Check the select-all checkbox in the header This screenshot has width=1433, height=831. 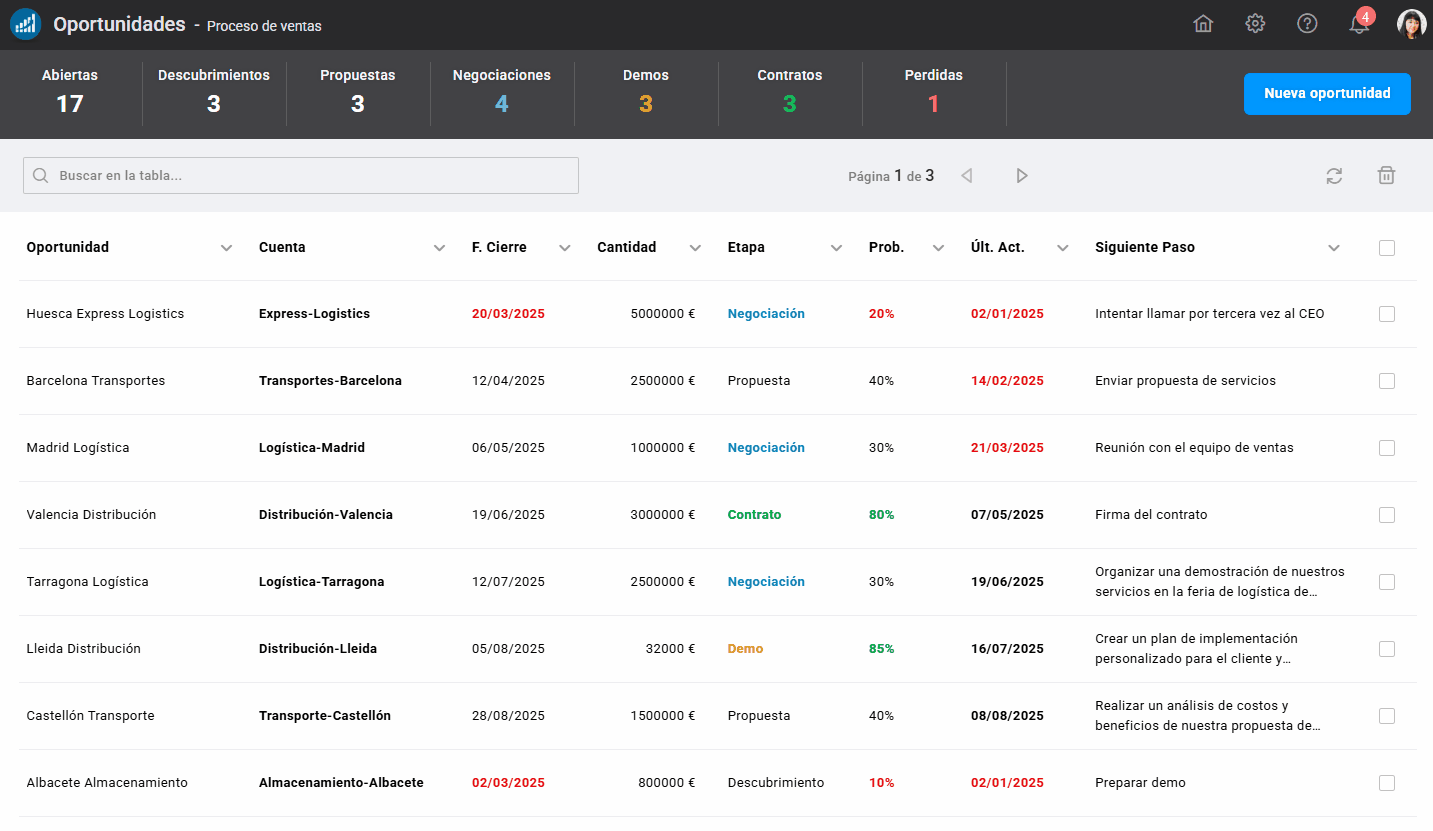point(1387,247)
